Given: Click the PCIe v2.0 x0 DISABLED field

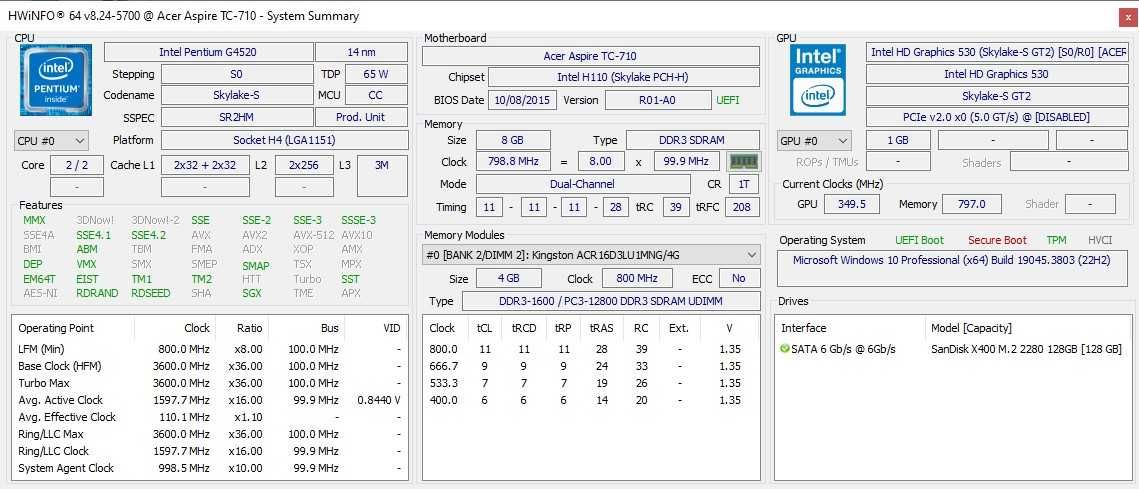Looking at the screenshot, I should pyautogui.click(x=997, y=117).
